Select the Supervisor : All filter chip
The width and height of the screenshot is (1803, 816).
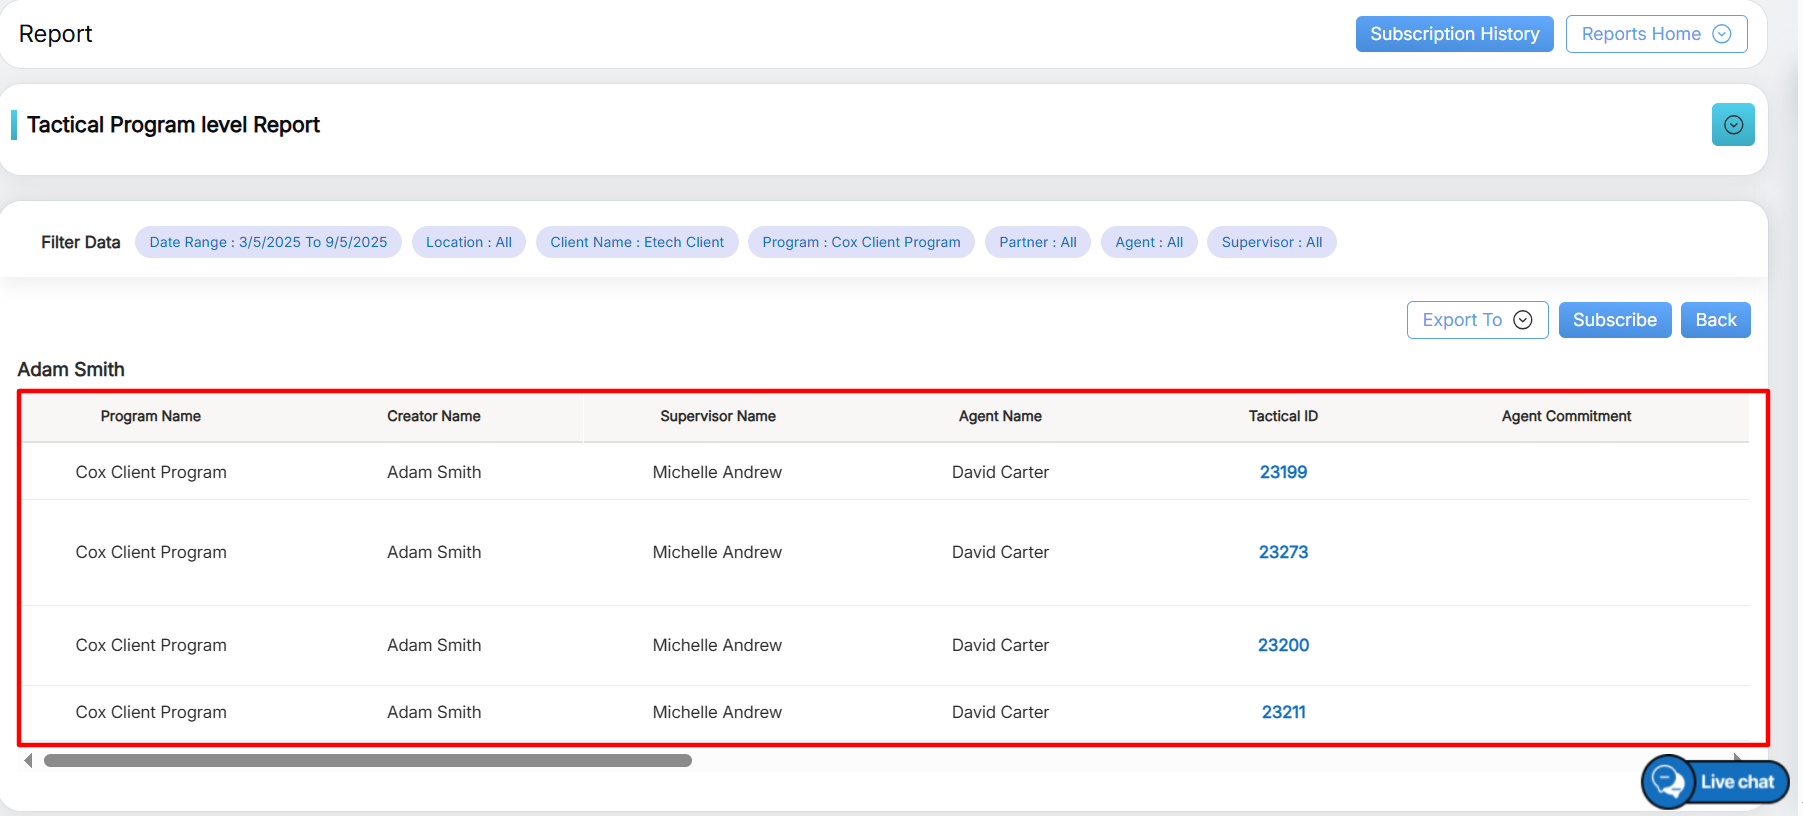click(x=1271, y=242)
